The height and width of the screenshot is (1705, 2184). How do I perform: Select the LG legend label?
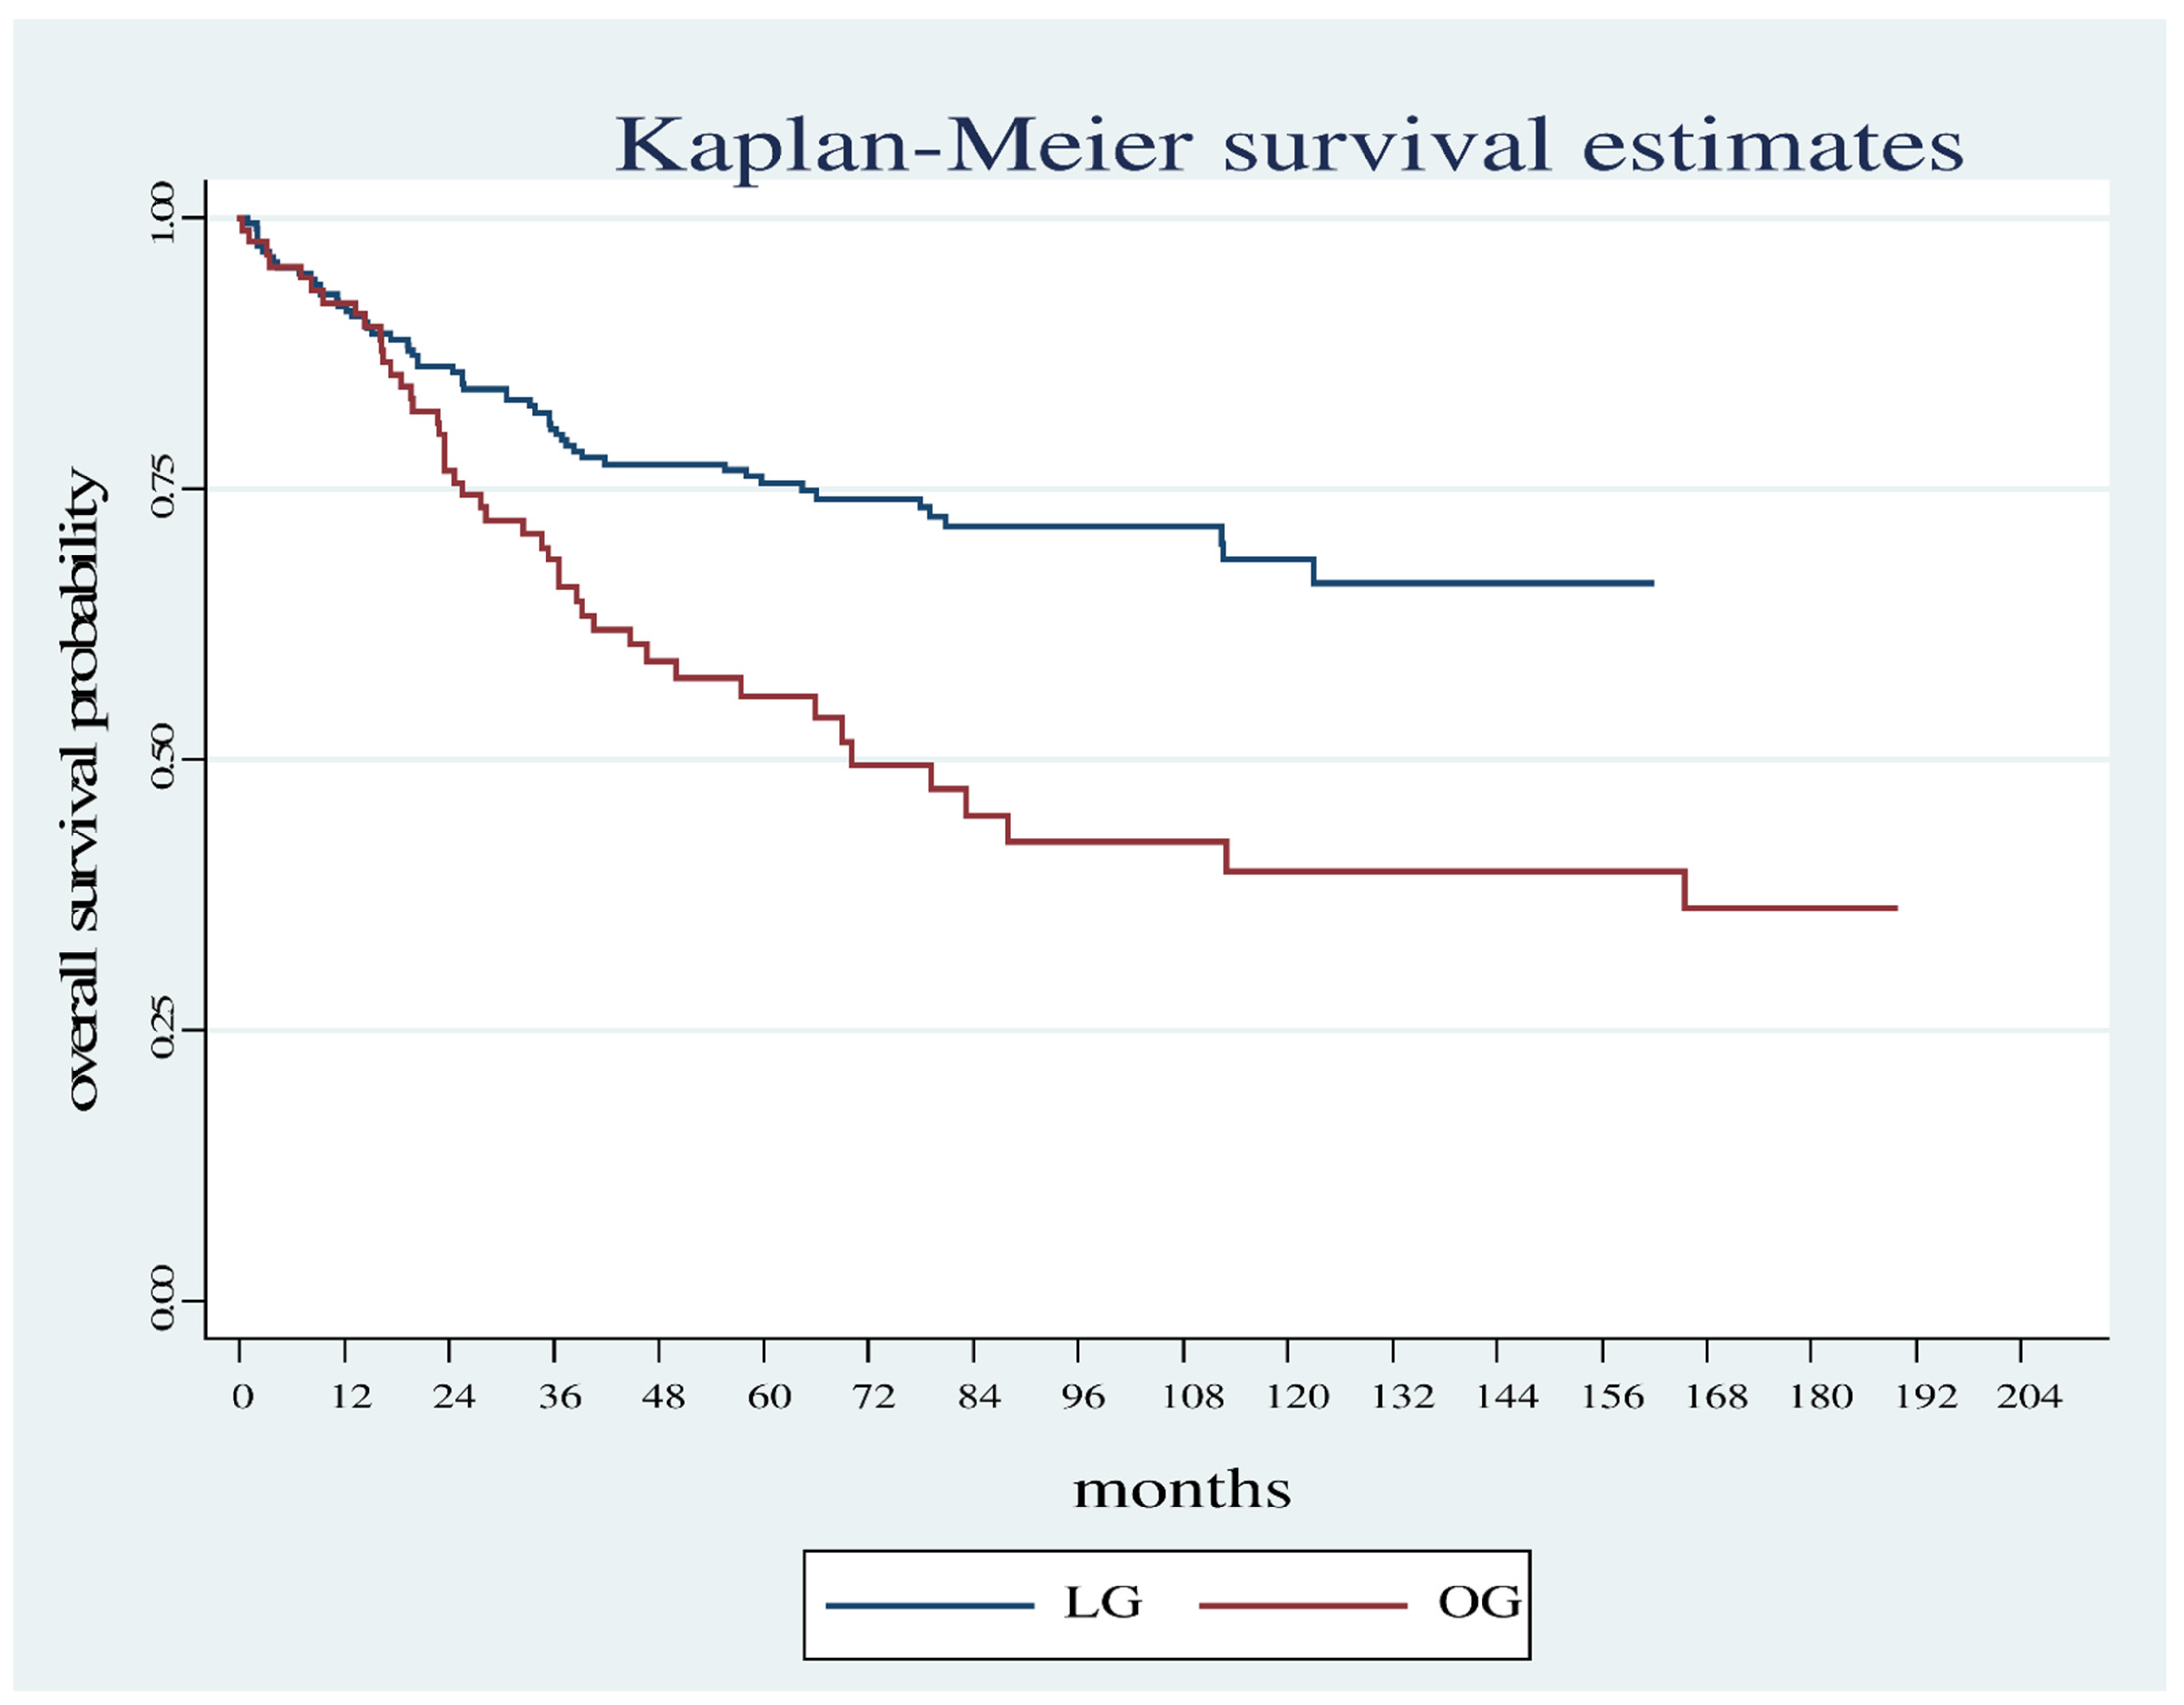click(x=1102, y=1602)
